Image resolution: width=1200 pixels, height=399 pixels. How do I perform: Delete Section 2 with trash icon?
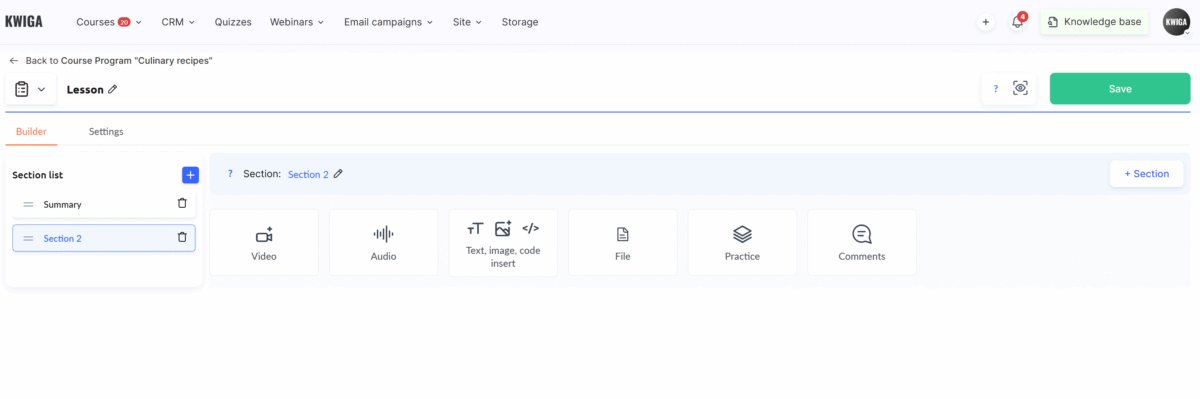click(x=182, y=238)
